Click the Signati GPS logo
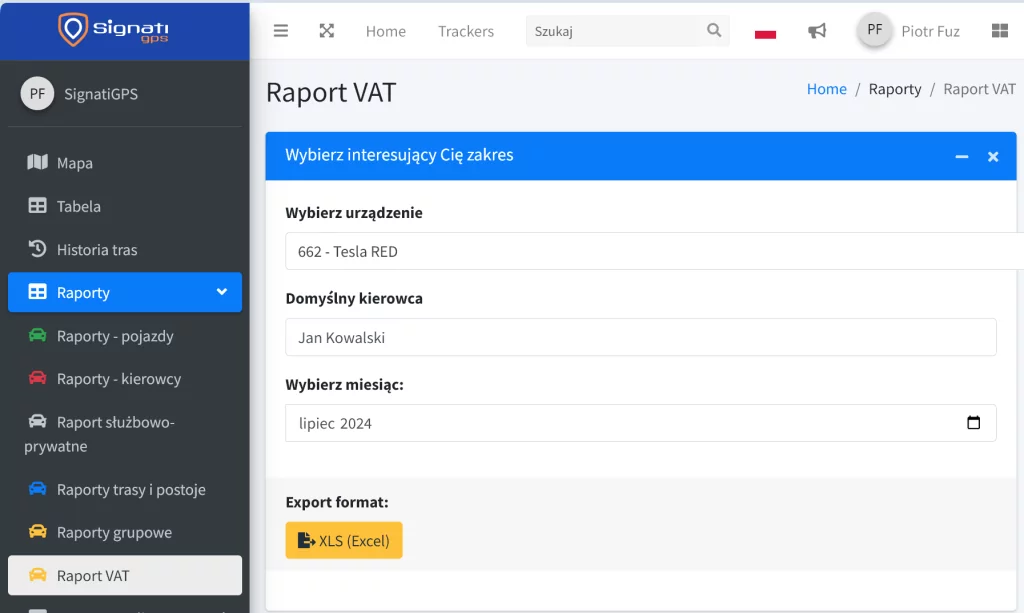 point(114,29)
